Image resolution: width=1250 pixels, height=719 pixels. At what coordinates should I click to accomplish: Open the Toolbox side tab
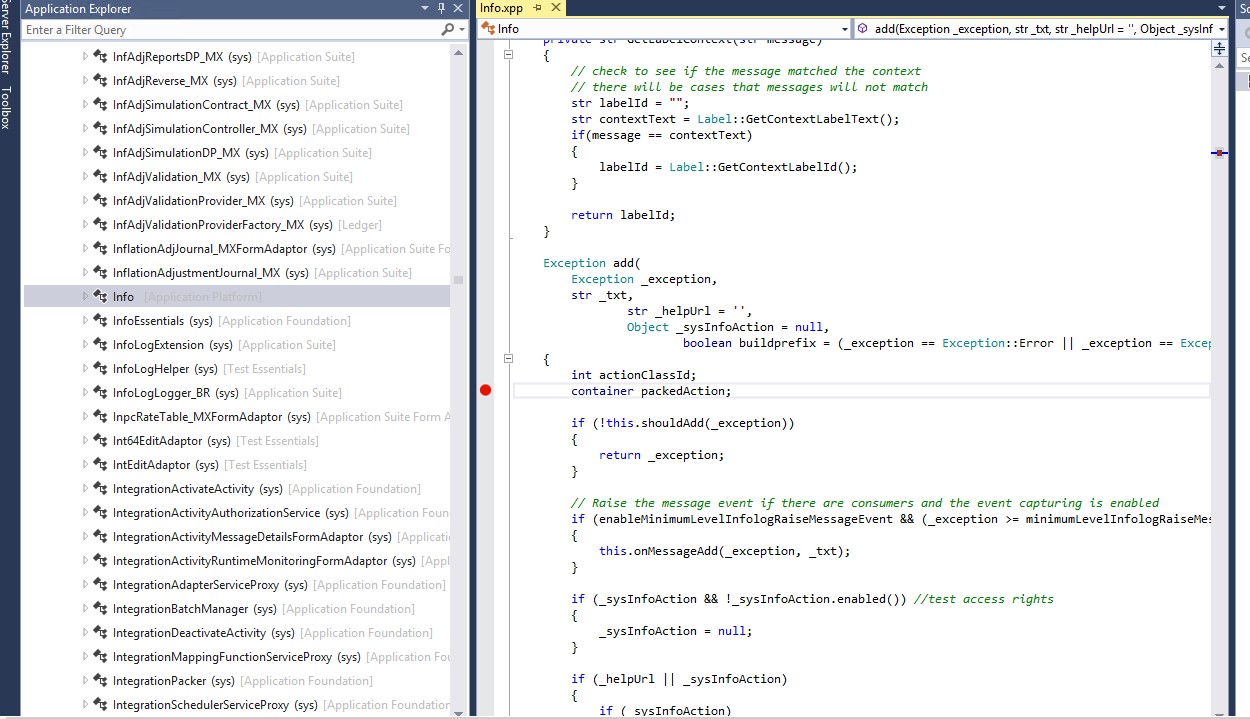point(6,108)
